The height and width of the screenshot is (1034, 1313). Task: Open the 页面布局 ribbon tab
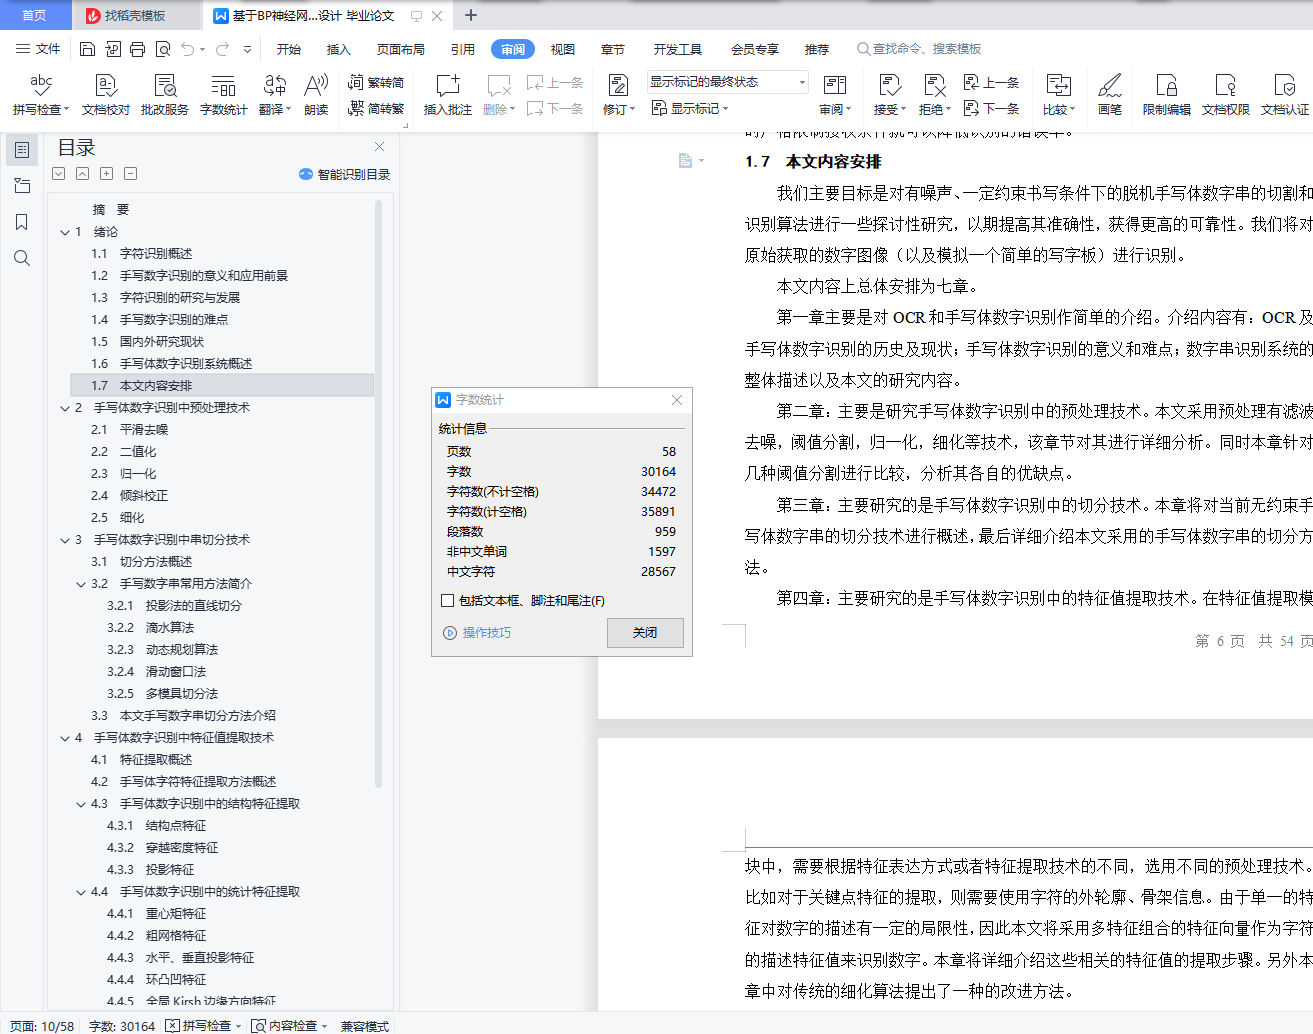(401, 49)
